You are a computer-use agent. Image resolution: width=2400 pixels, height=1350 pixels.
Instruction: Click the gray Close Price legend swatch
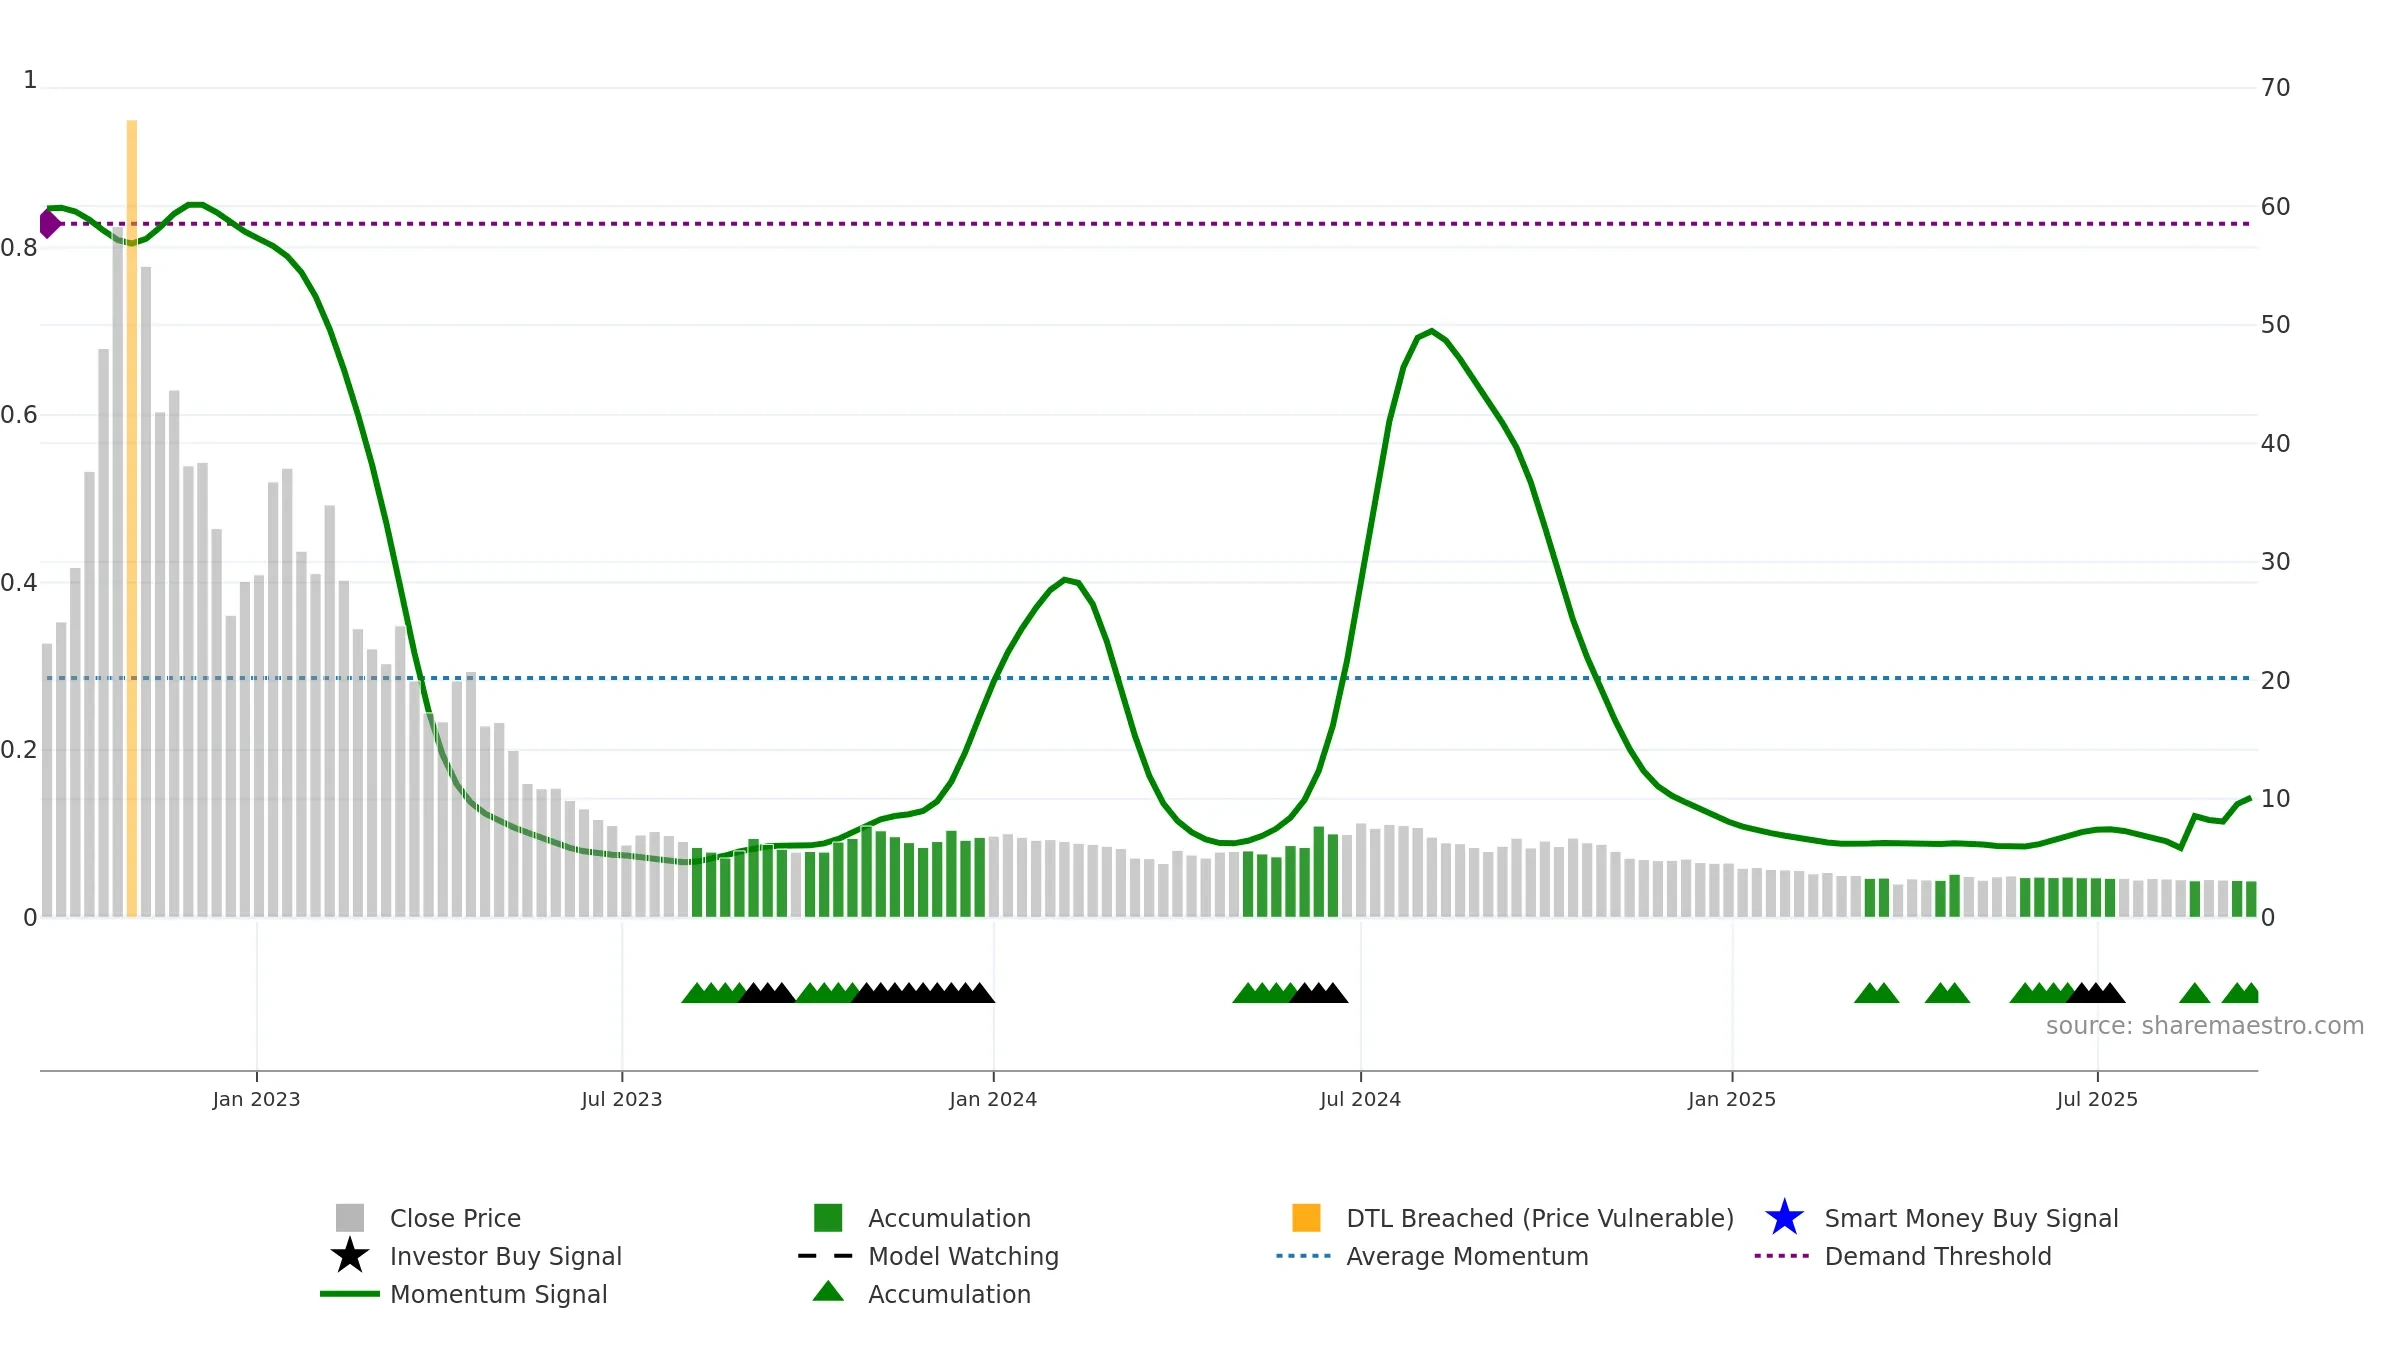(350, 1217)
